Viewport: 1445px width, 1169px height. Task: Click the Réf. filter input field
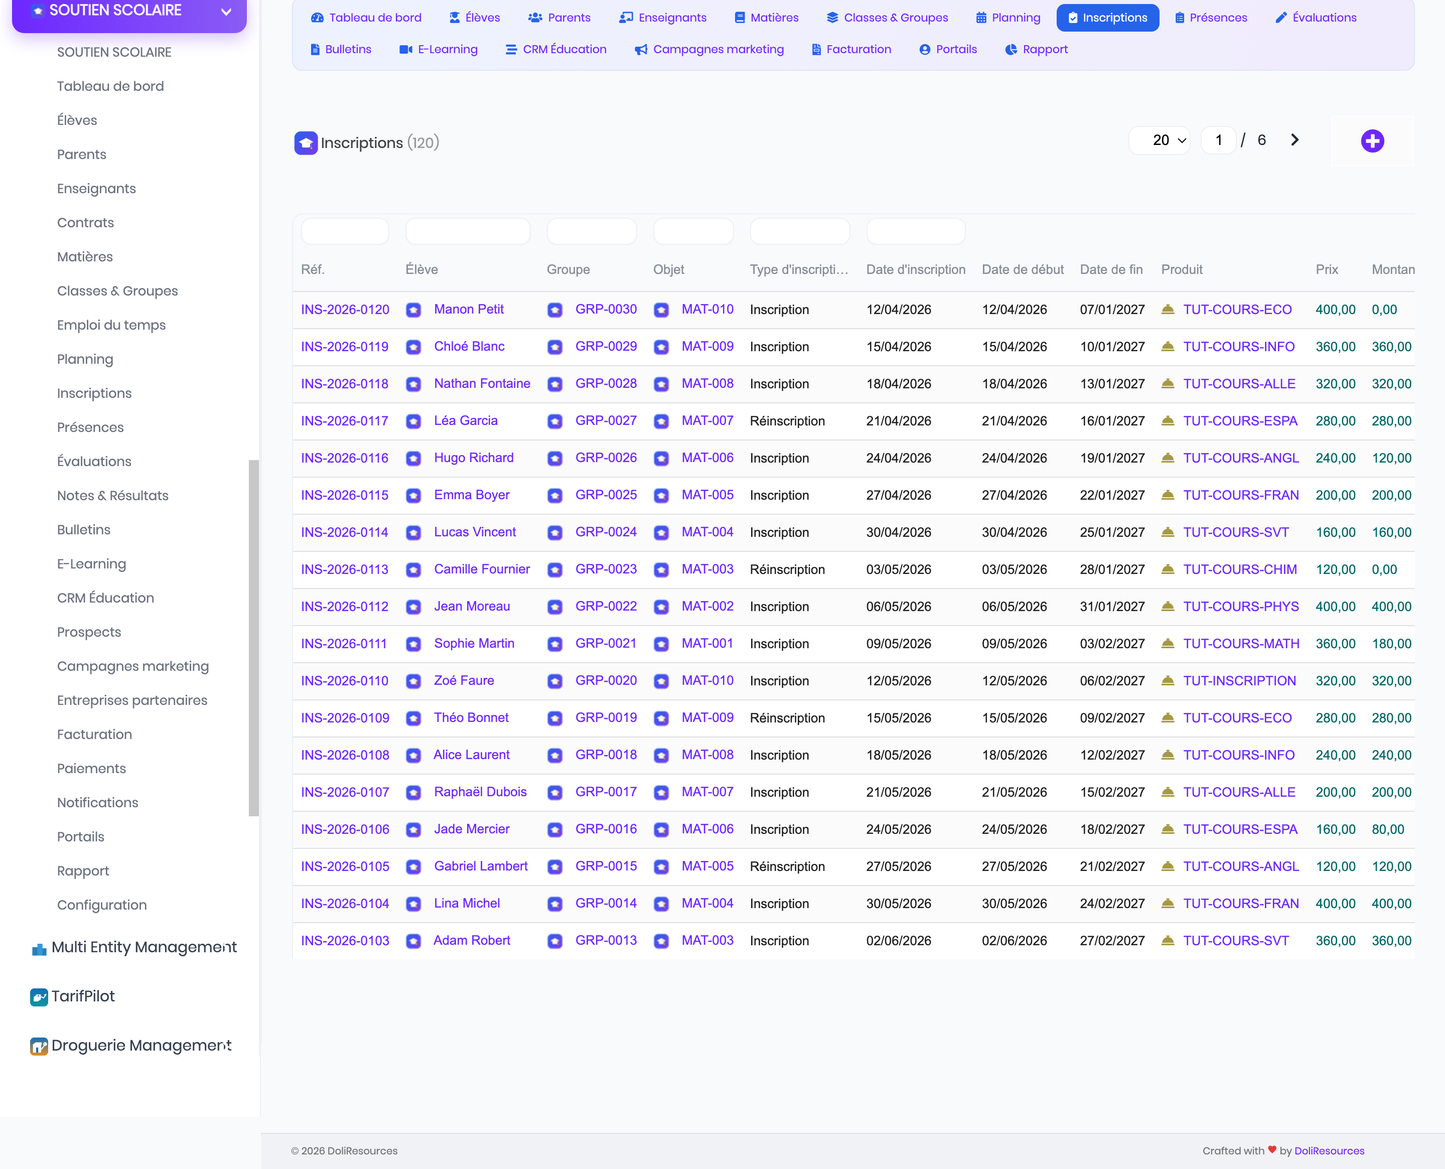[x=345, y=231]
